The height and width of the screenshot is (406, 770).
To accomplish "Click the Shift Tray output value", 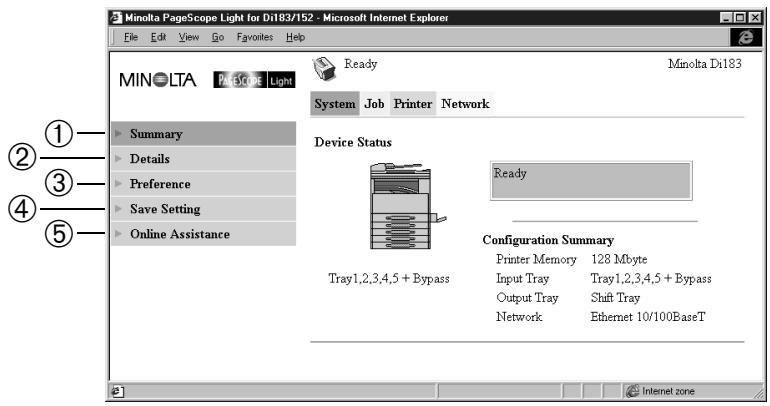I will (615, 298).
